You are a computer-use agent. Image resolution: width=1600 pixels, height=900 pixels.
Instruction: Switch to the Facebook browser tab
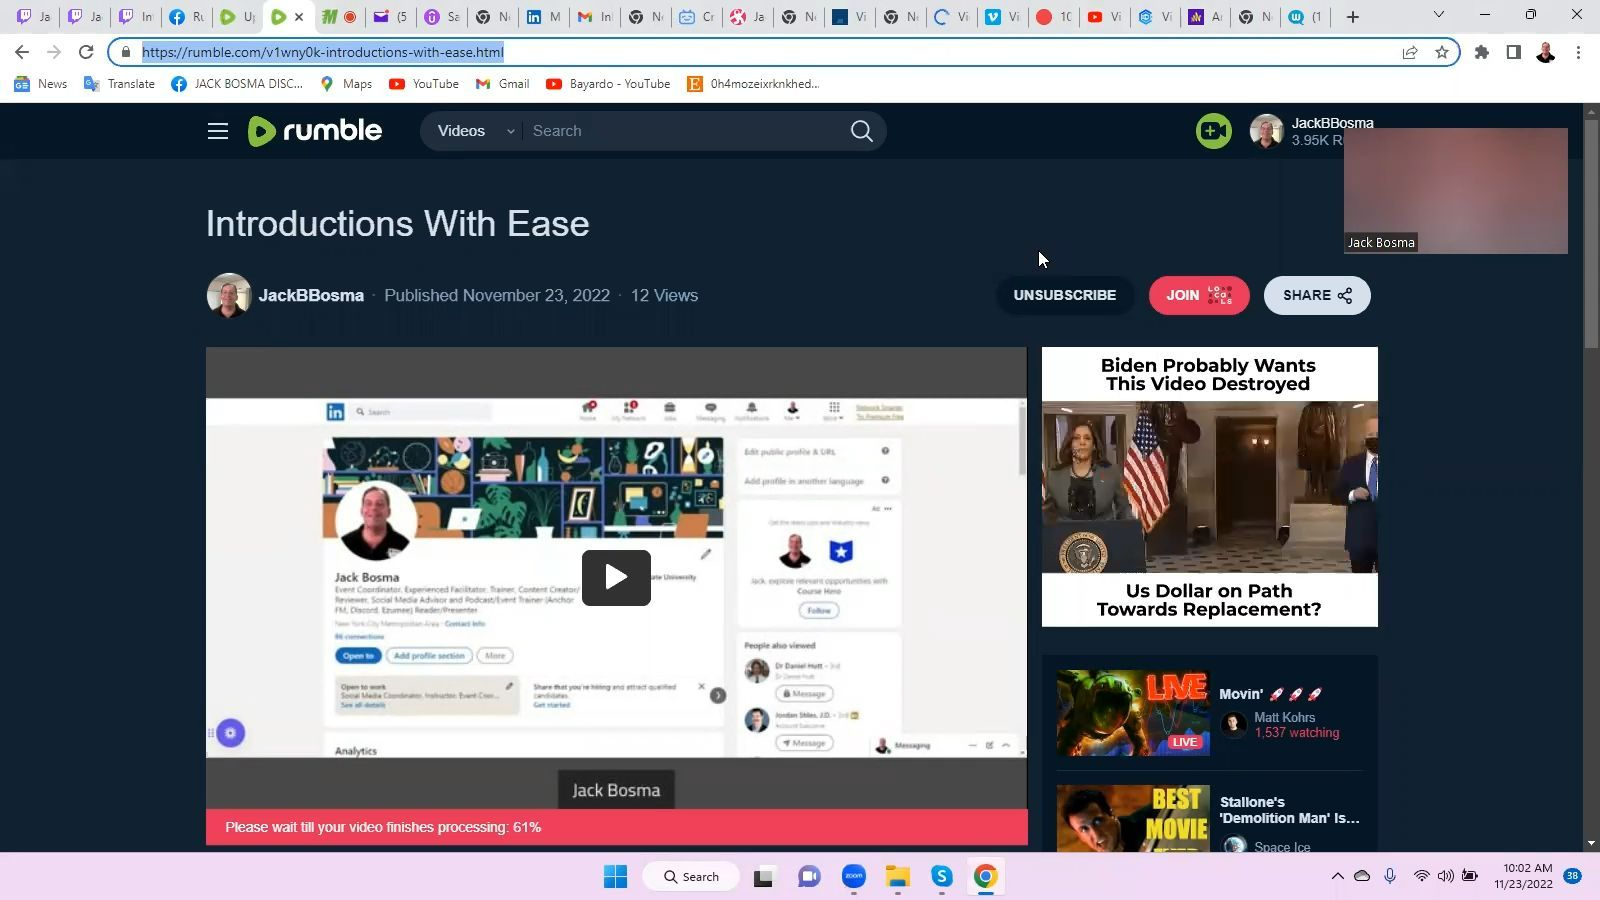(x=186, y=16)
